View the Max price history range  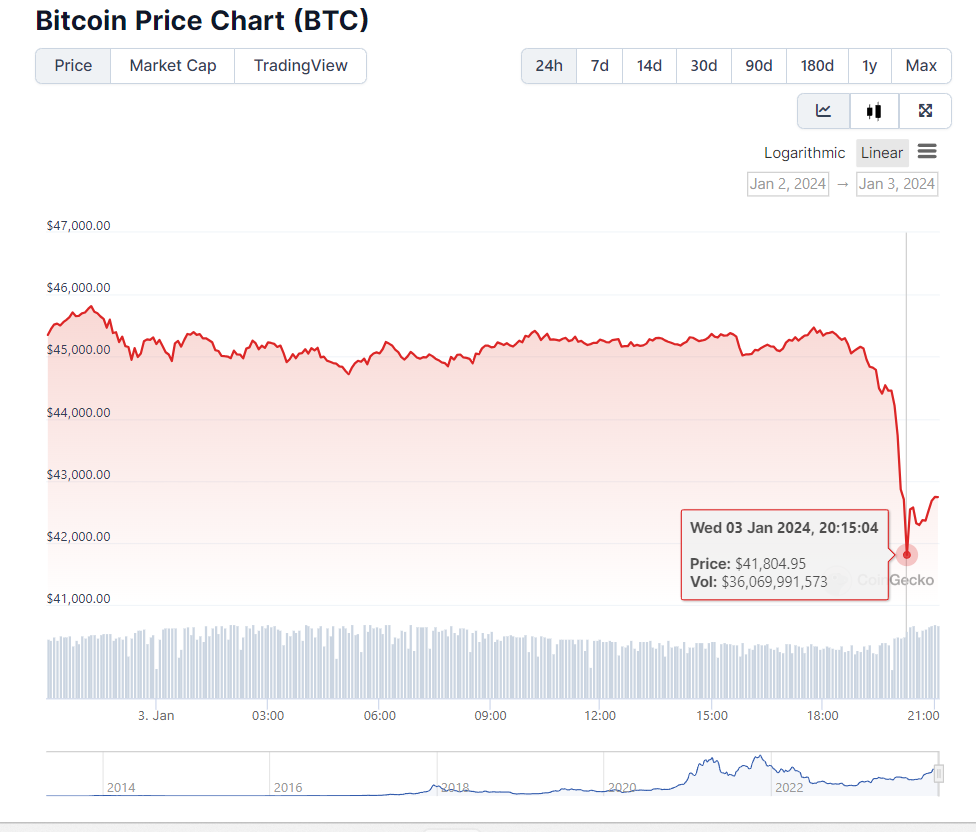click(920, 65)
